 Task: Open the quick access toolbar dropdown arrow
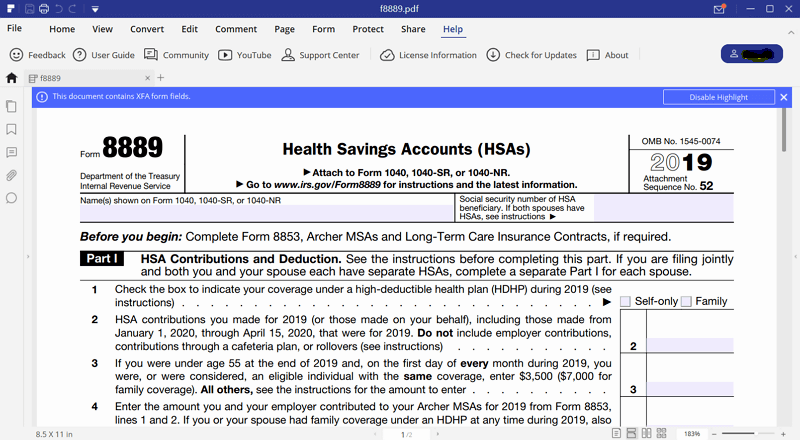94,9
